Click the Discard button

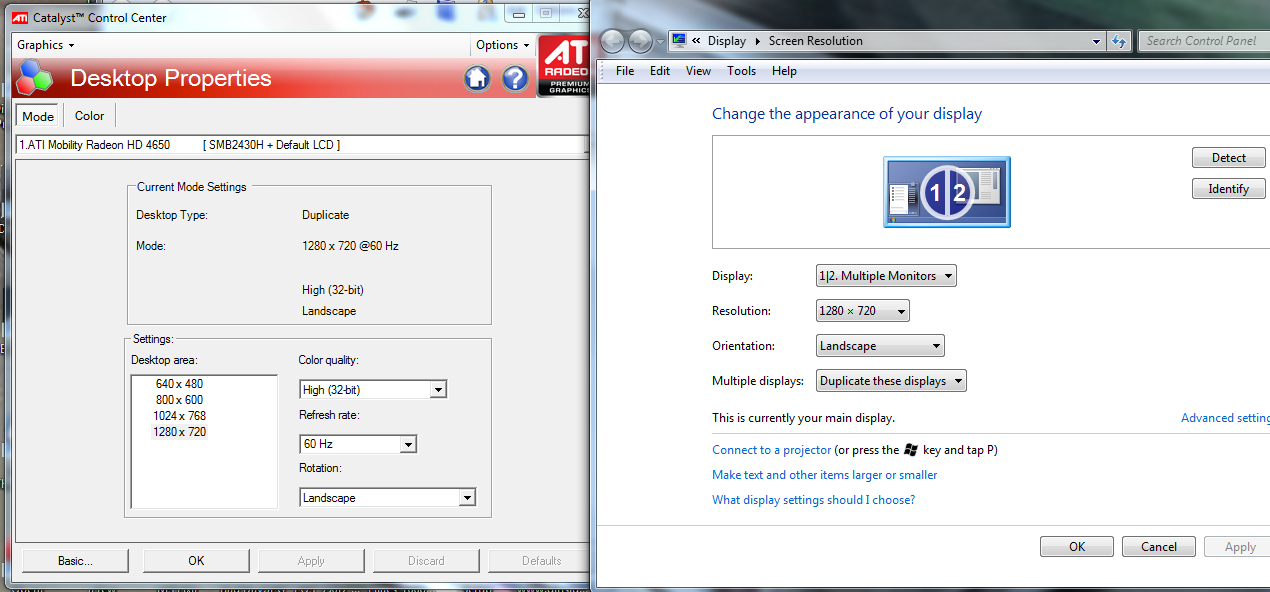coord(426,561)
